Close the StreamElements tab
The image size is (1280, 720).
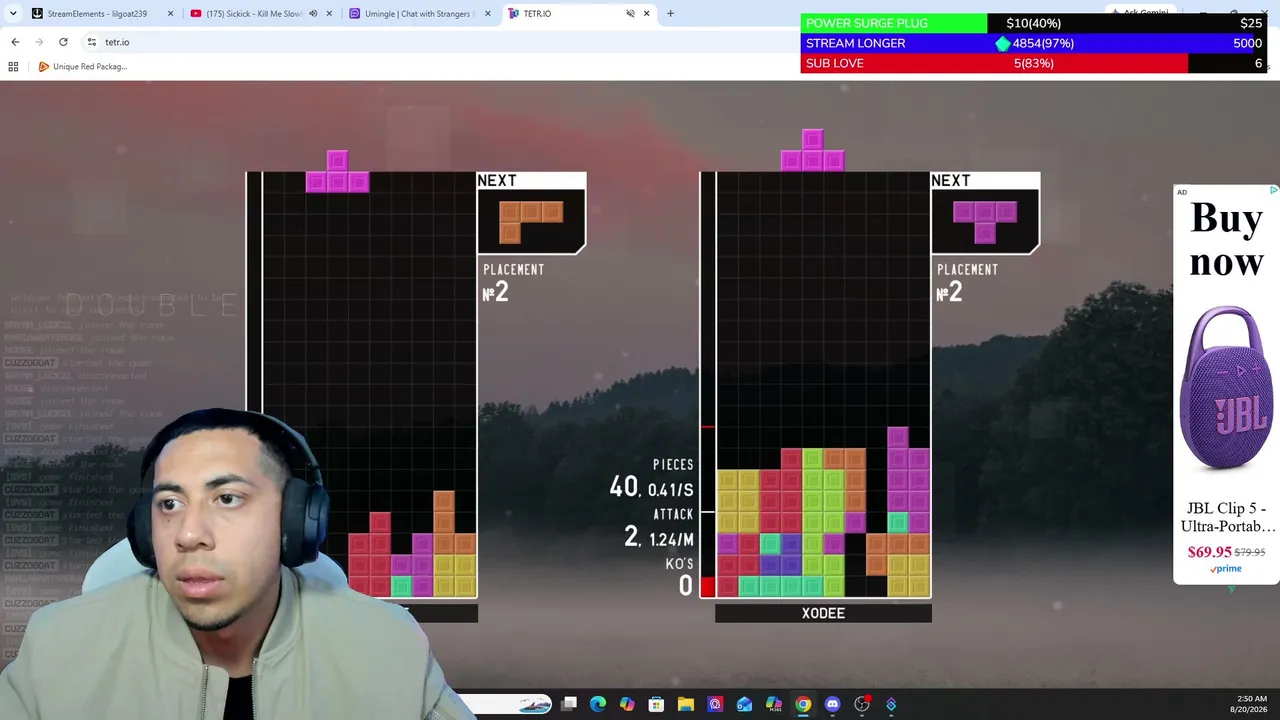(170, 13)
